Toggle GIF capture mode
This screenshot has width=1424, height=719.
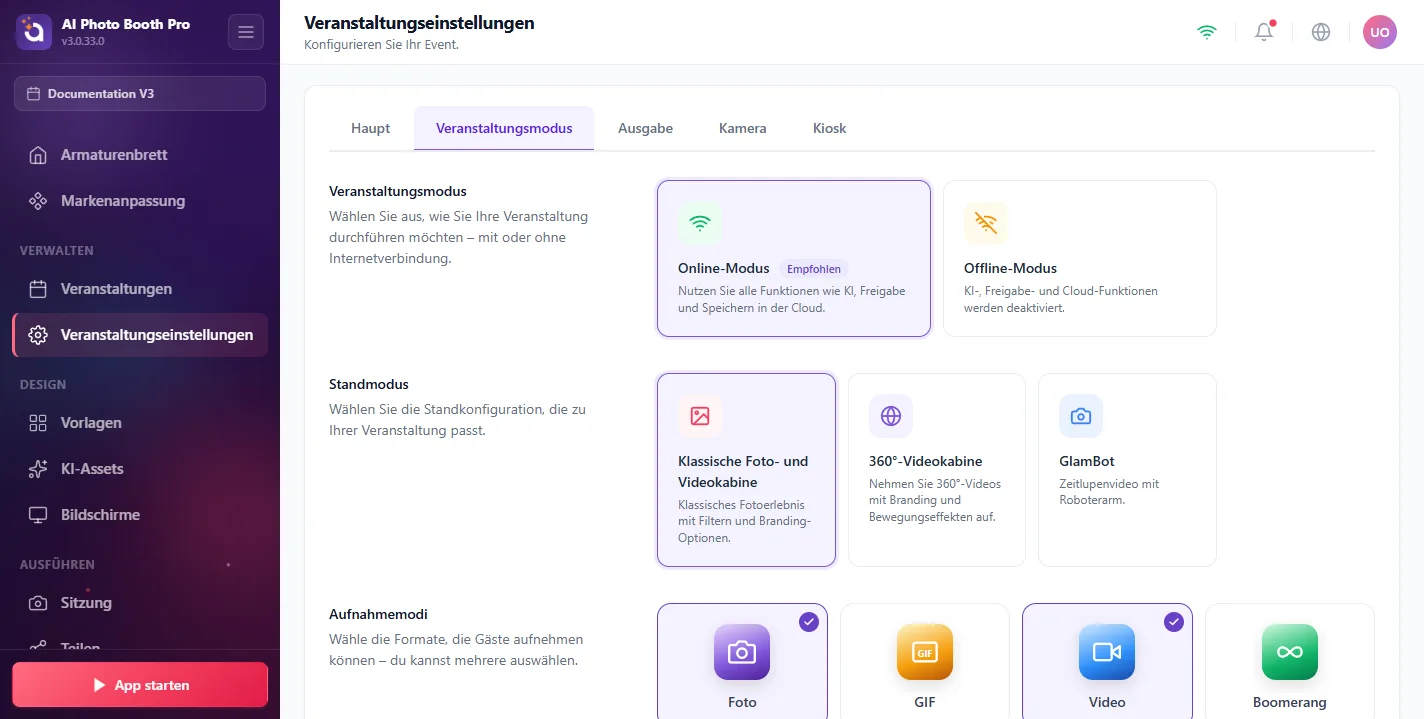point(925,661)
